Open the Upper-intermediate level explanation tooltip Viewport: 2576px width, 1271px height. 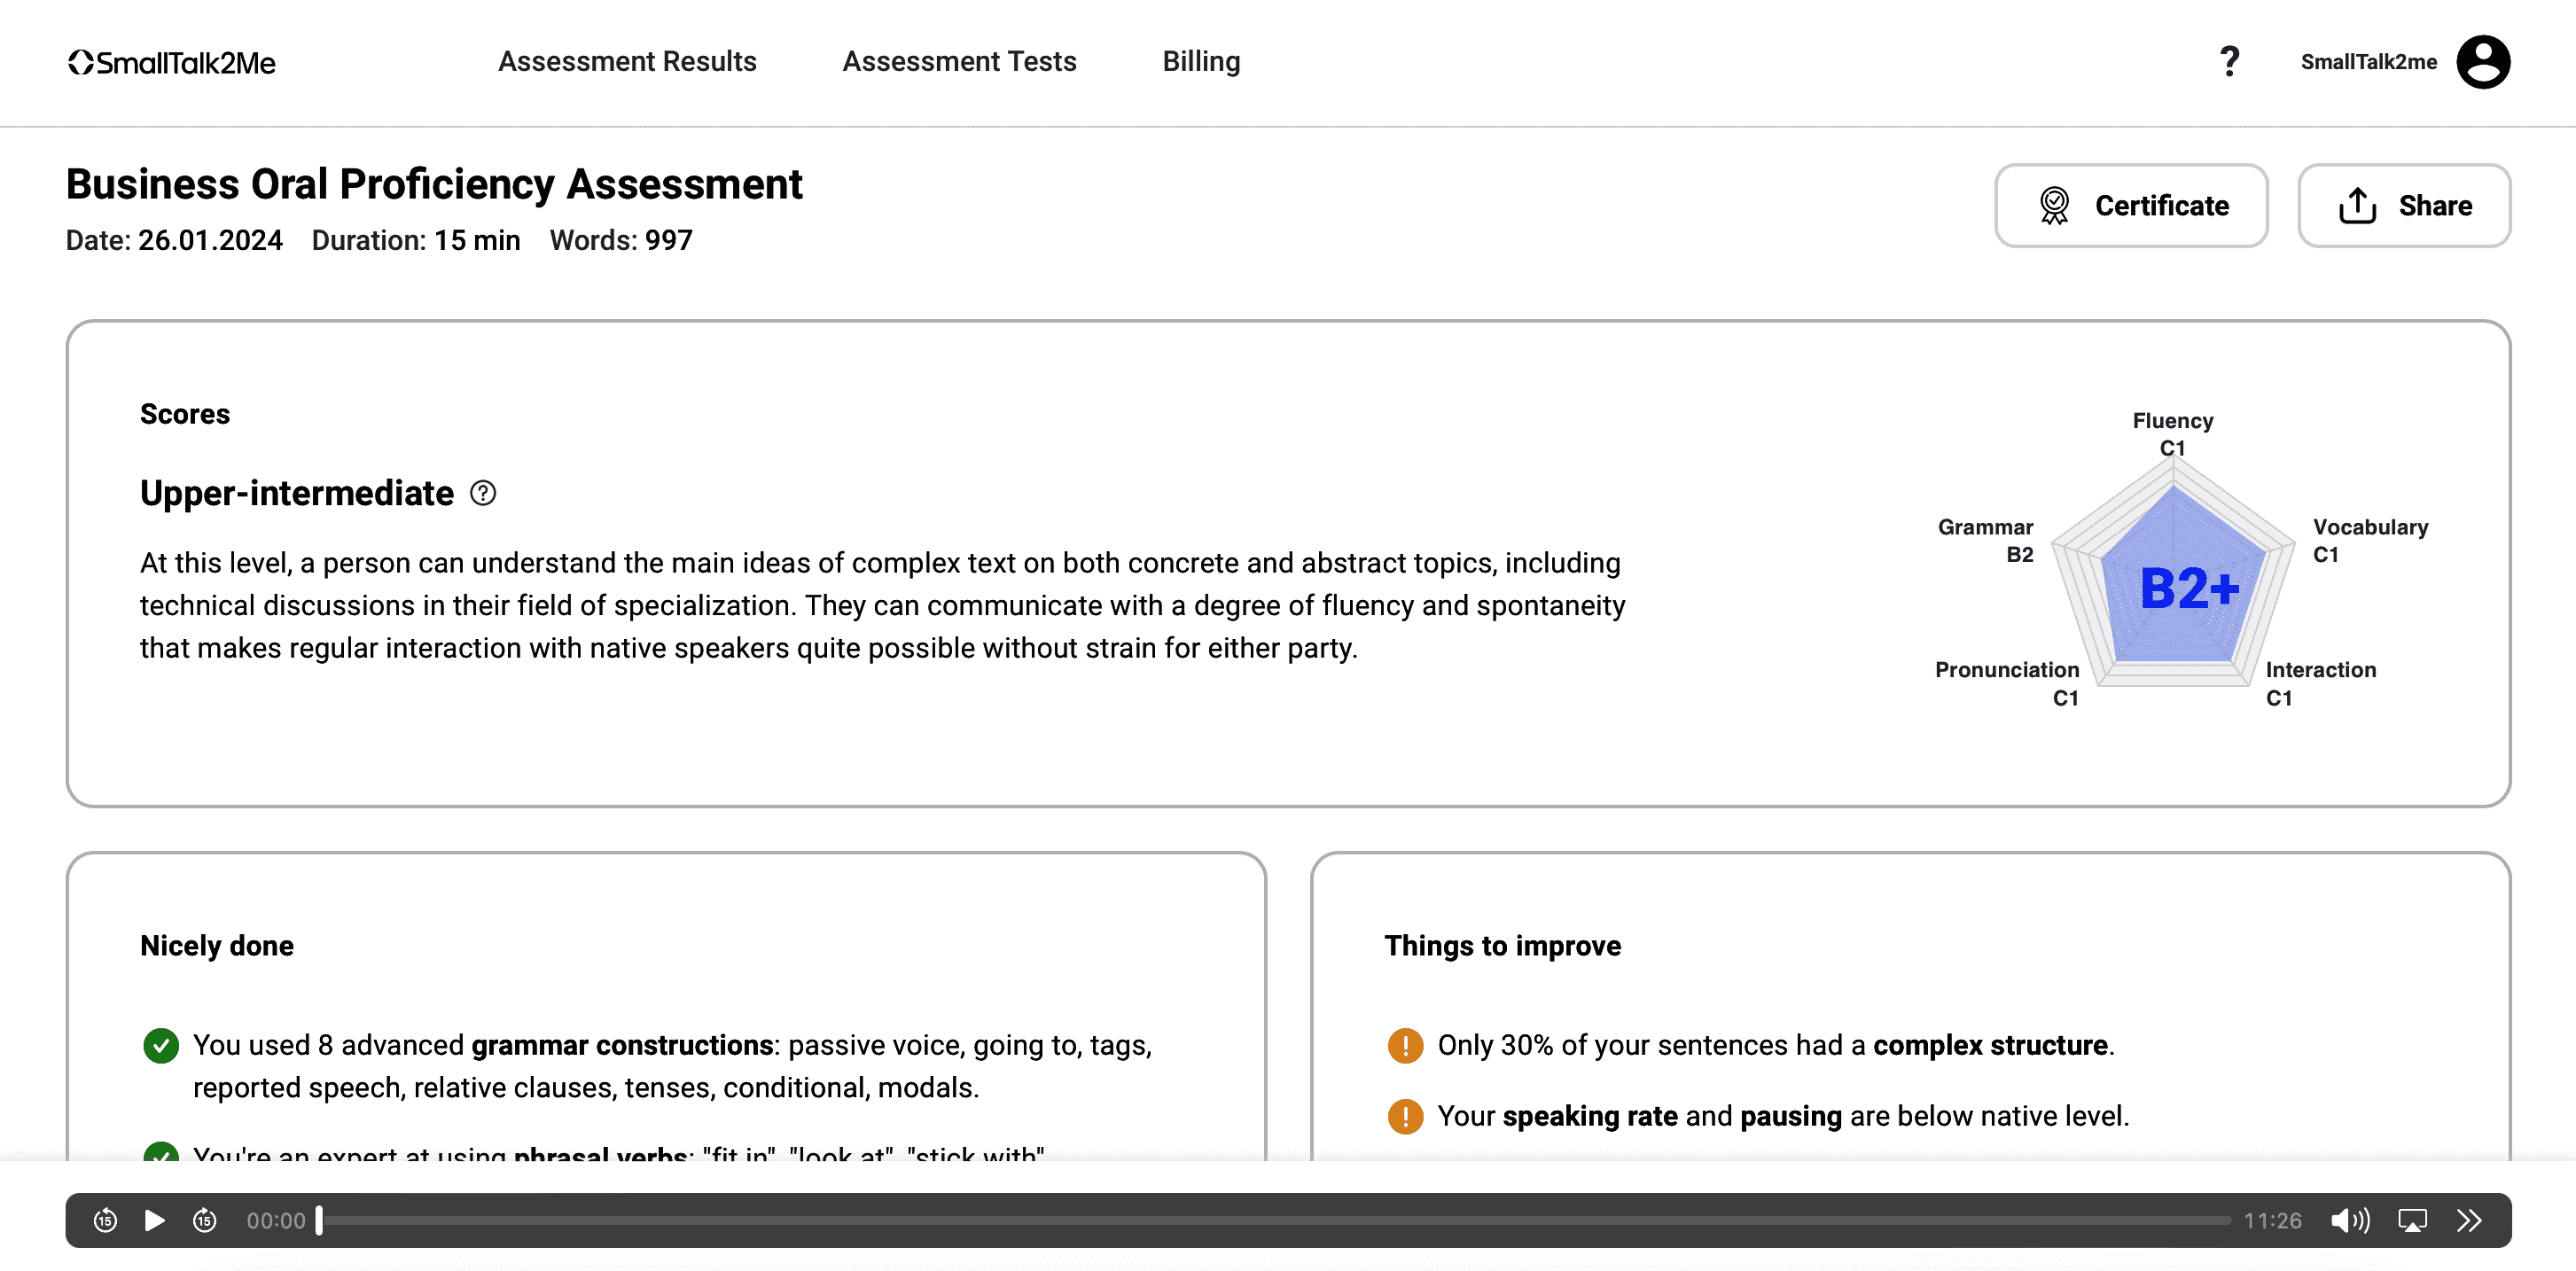[483, 492]
